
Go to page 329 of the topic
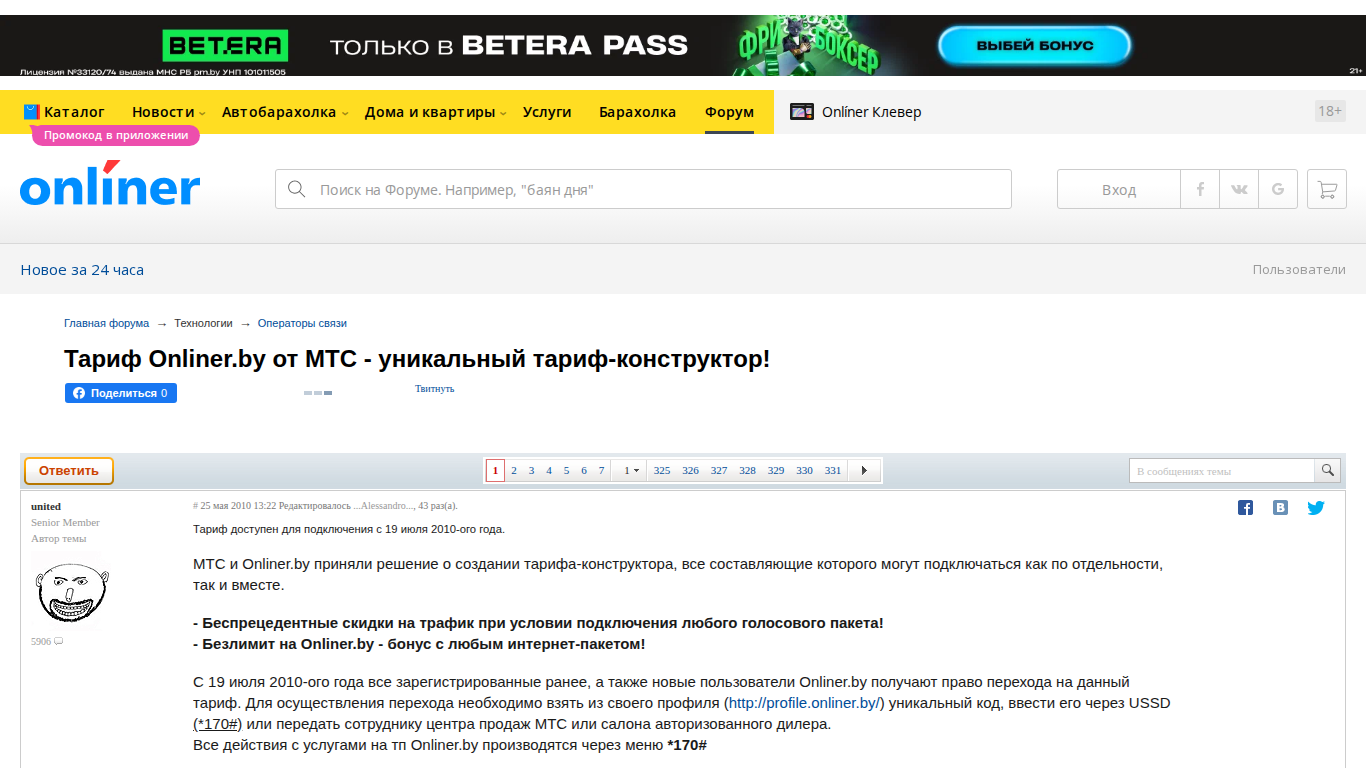point(776,470)
